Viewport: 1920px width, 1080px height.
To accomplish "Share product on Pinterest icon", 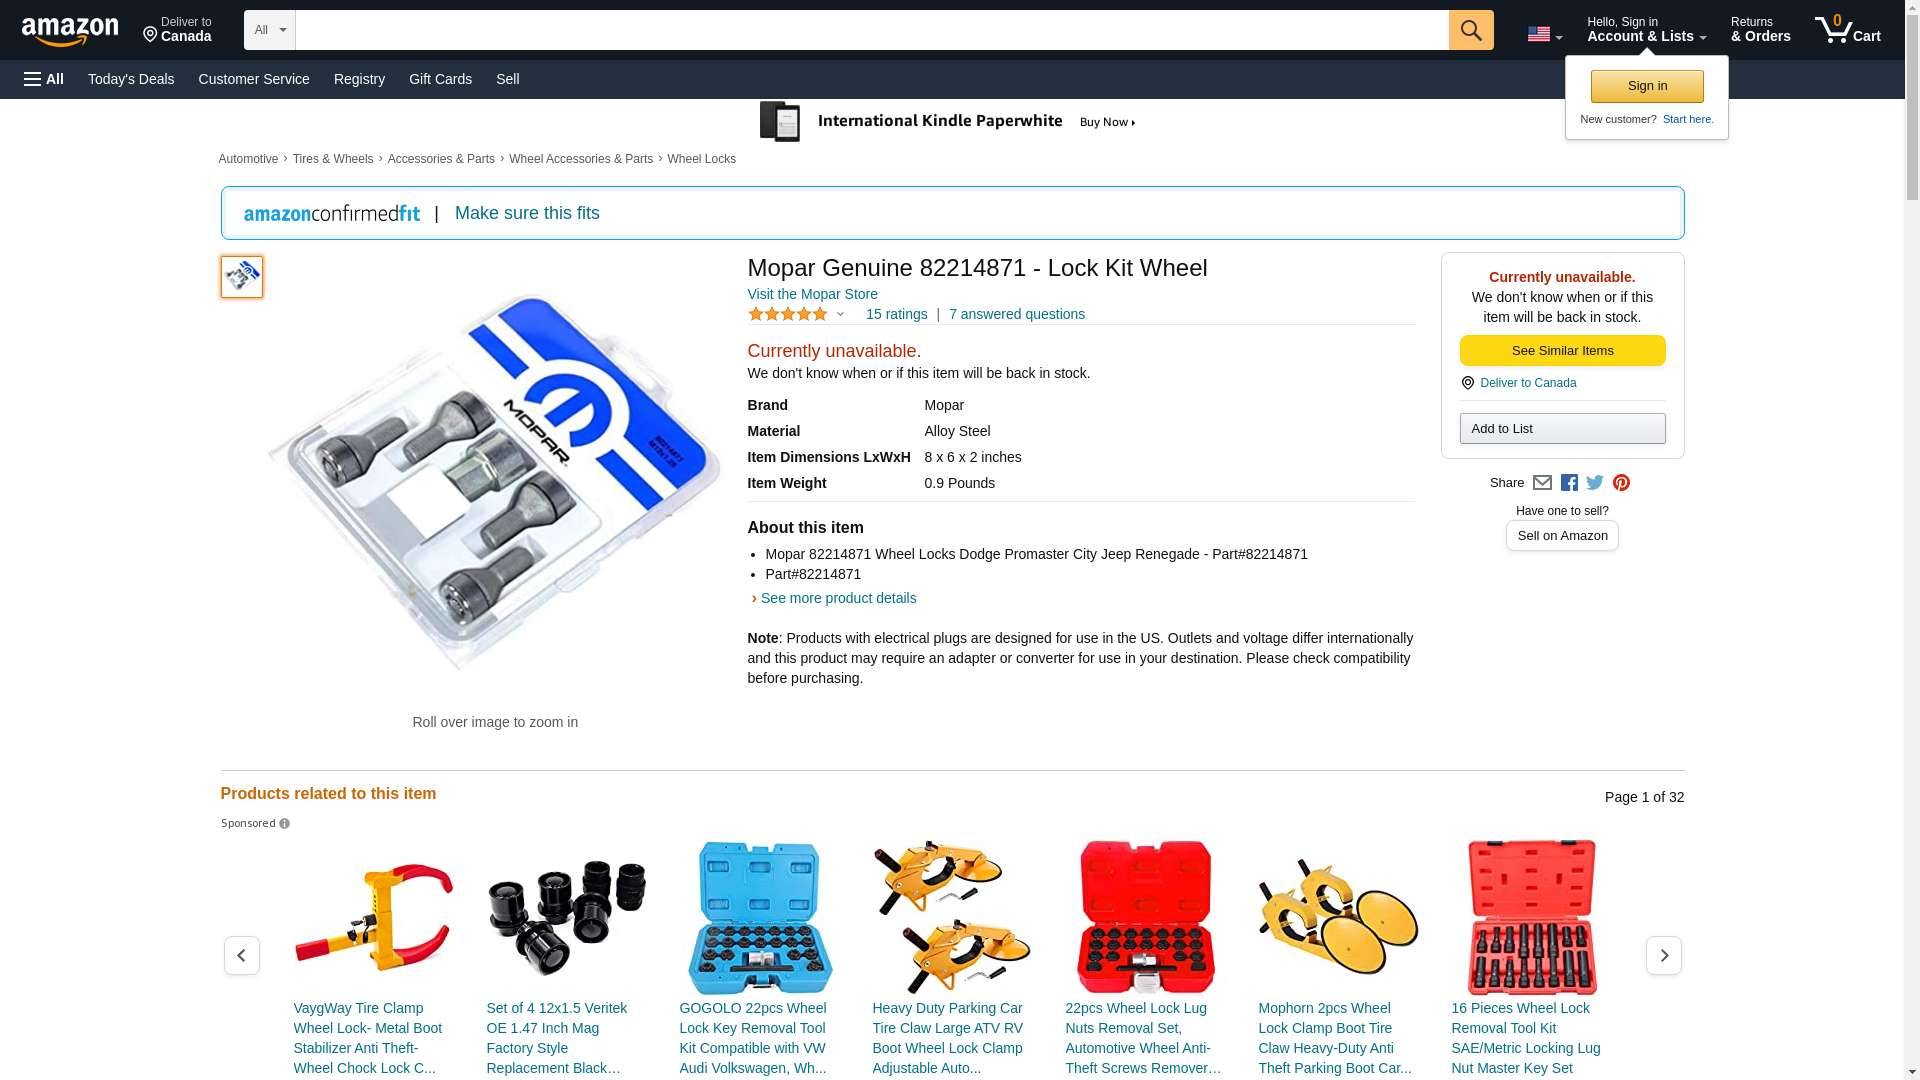I will coord(1621,483).
